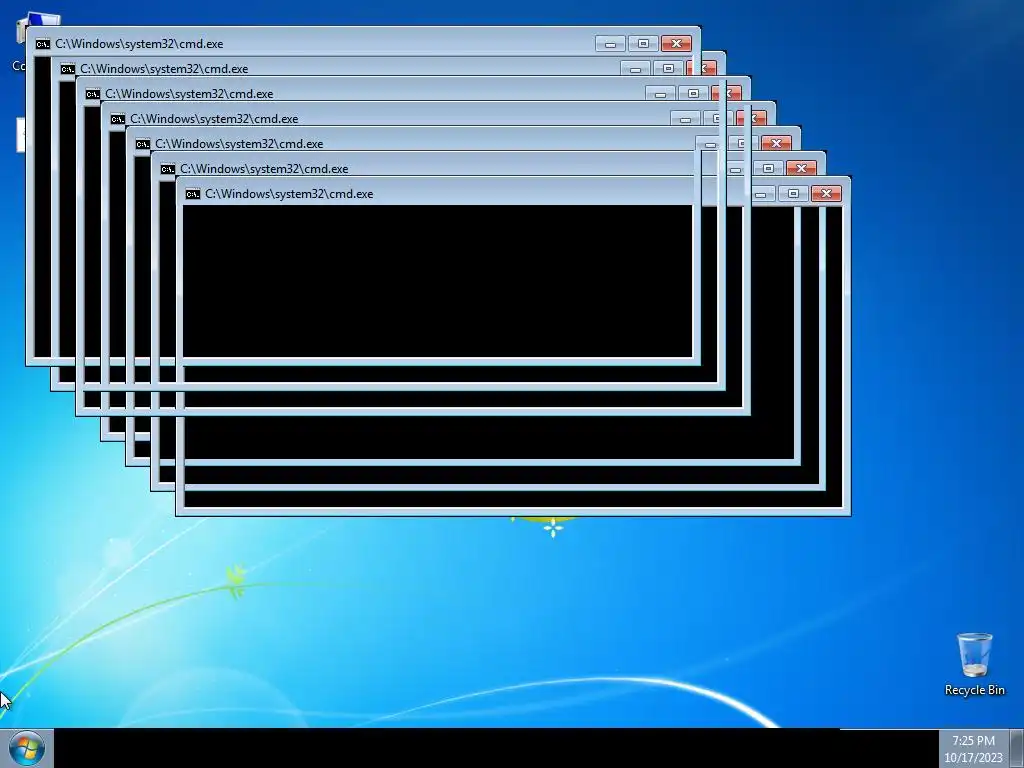
Task: Open the taskbar clock showing 7:25 PM
Action: tap(973, 749)
